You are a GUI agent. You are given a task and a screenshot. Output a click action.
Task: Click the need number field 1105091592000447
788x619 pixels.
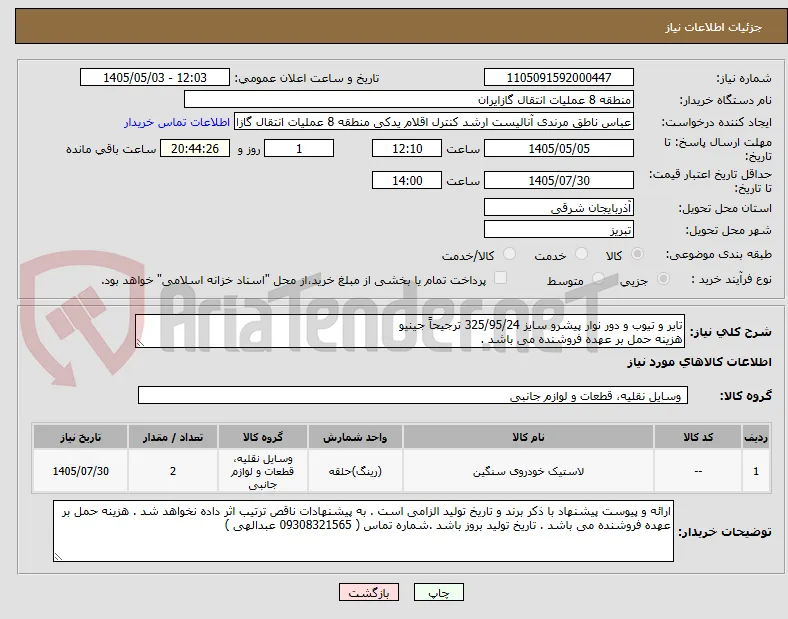tap(558, 77)
